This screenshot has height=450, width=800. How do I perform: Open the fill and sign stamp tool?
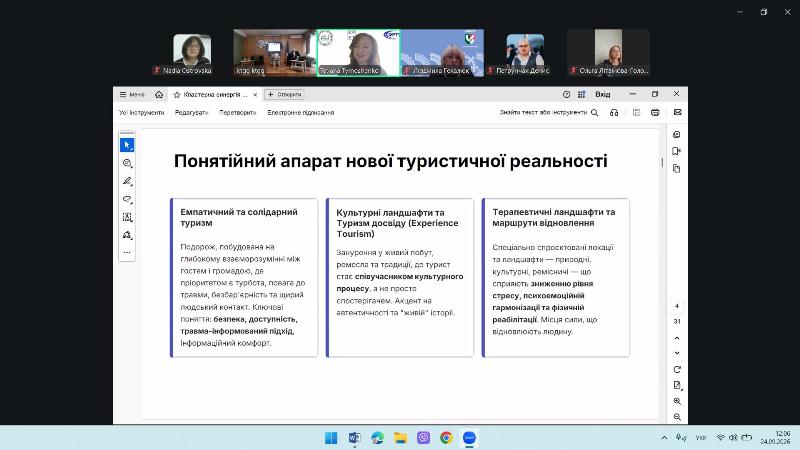pos(127,235)
